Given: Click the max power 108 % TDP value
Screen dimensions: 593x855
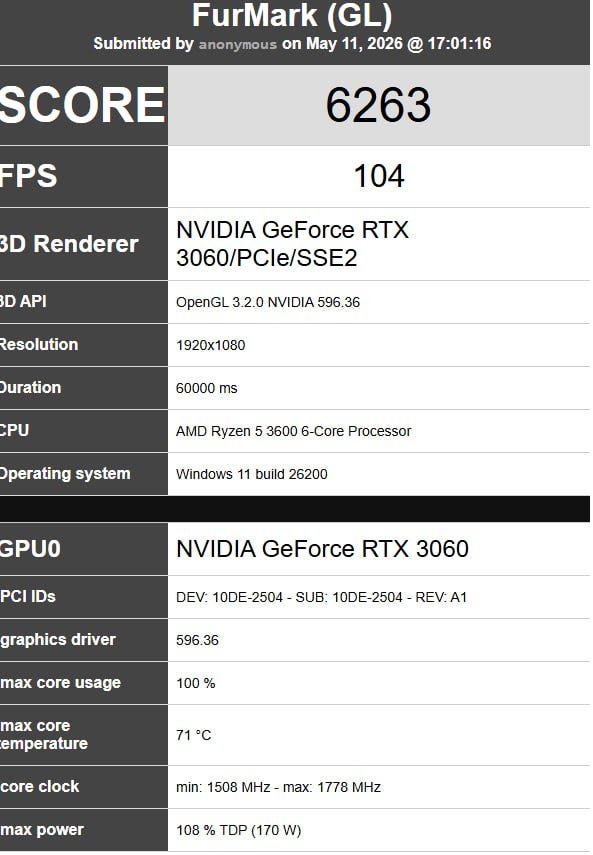Looking at the screenshot, I should 238,830.
